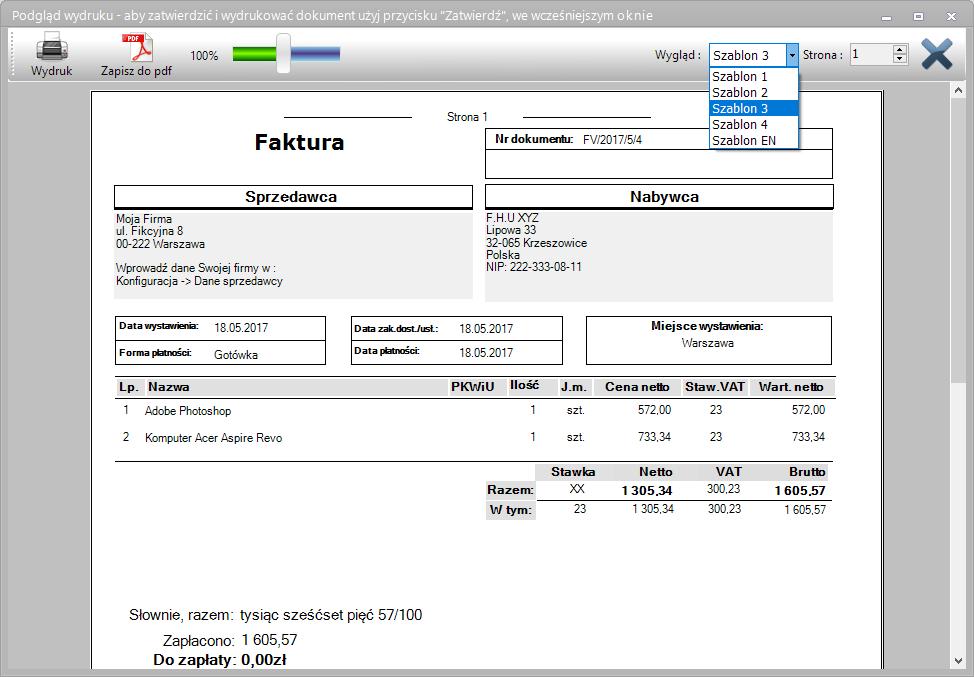Click address 32-065 Krzeszowice
This screenshot has height=677, width=974.
point(536,243)
